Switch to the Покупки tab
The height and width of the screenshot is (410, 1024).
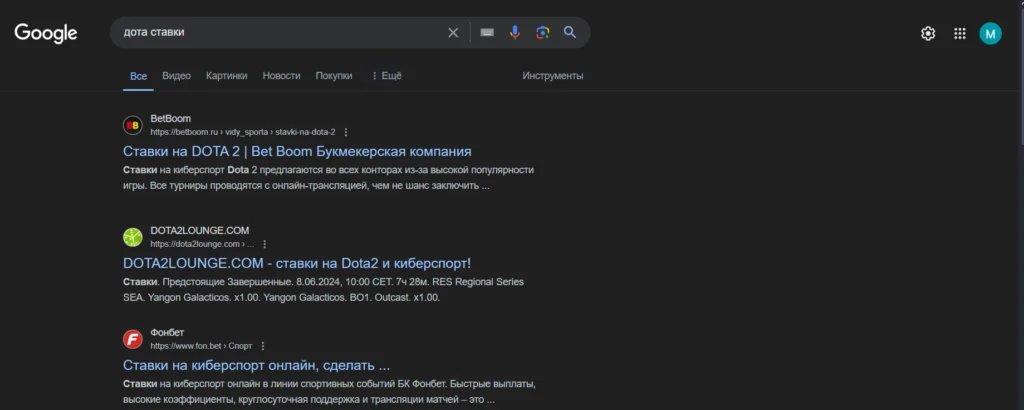[334, 76]
